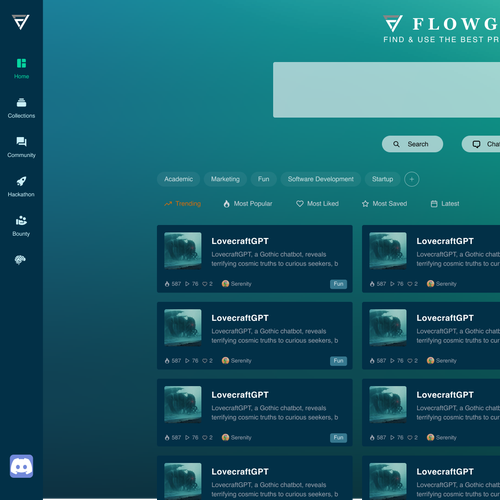Click the flame popularity icon on the first card
The image size is (500, 500).
point(167,284)
